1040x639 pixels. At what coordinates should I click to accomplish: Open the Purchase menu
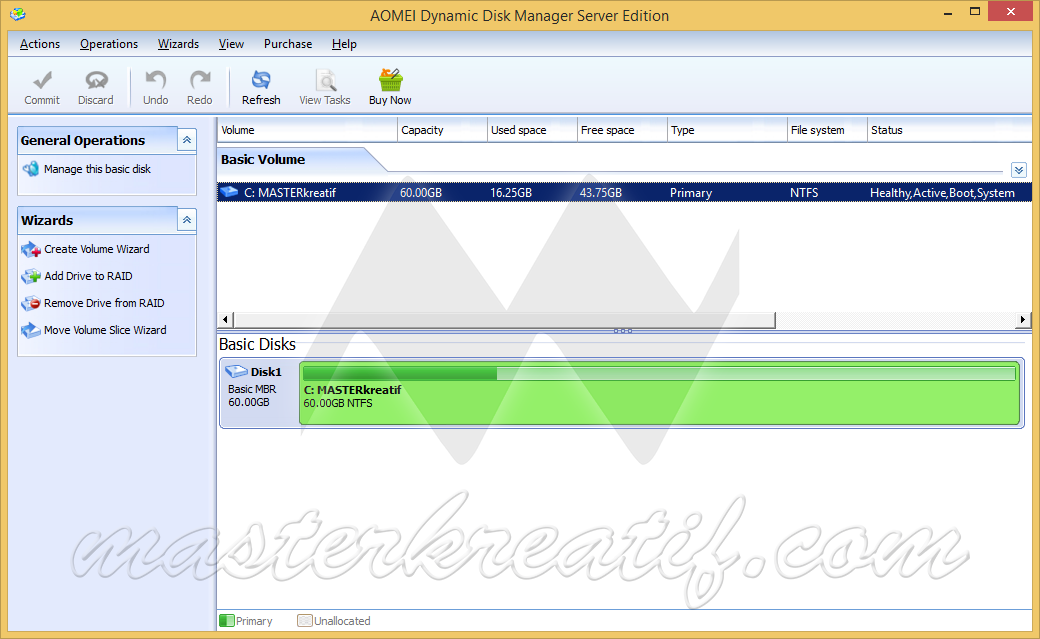click(x=288, y=44)
